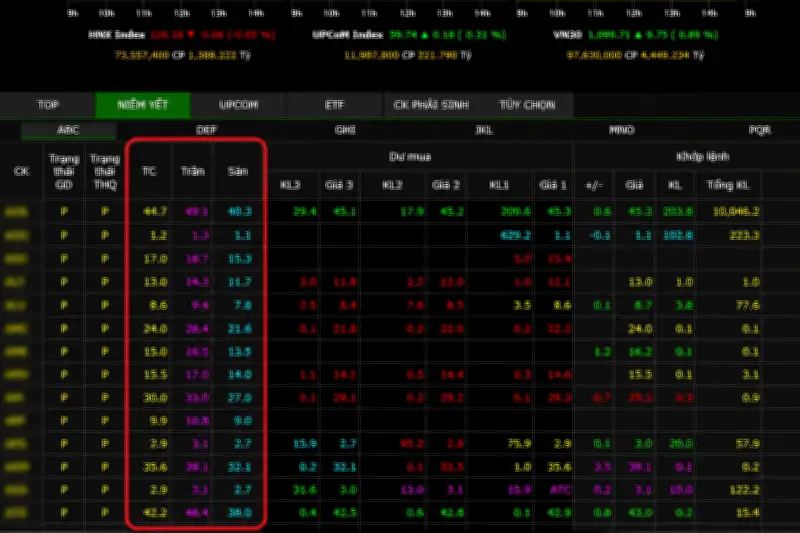Select the JKL alphabet filter
The height and width of the screenshot is (533, 800).
[484, 130]
